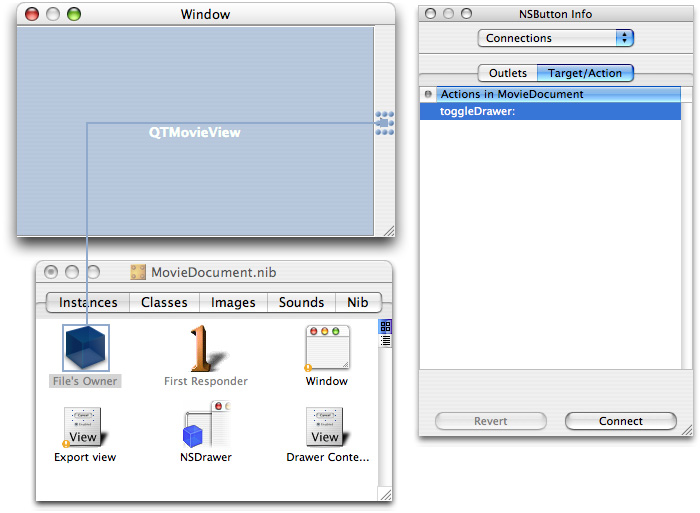Click the Actions in MovieDocument column header
700x513 pixels.
click(x=558, y=94)
